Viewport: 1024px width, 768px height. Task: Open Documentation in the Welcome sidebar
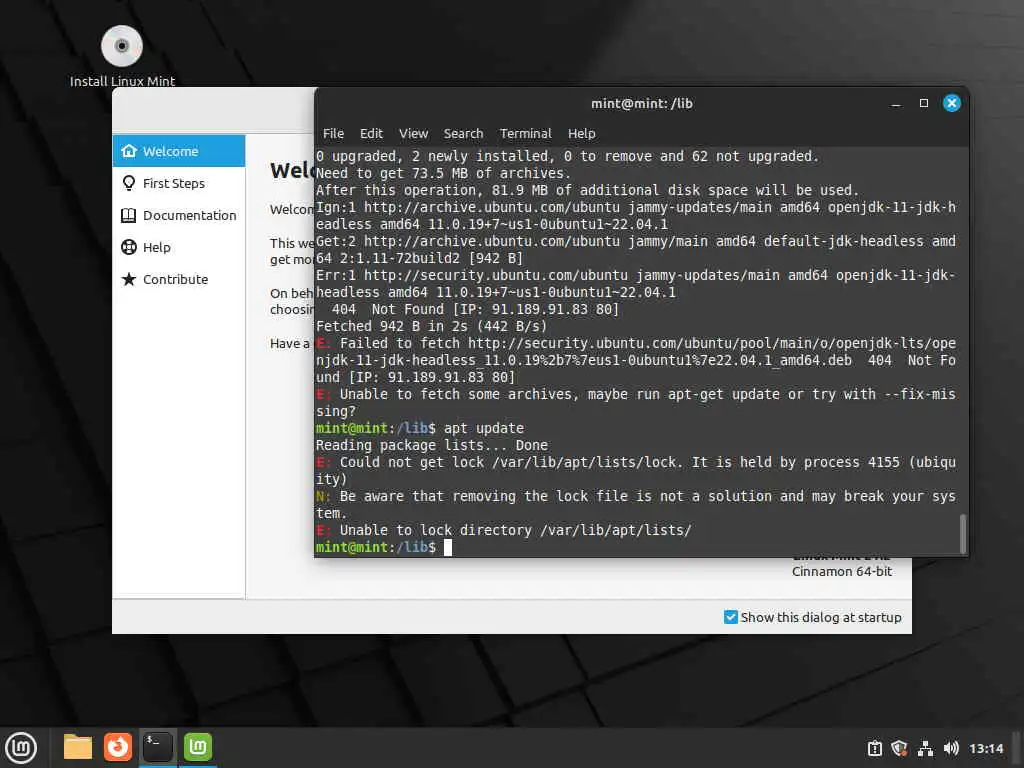click(179, 215)
